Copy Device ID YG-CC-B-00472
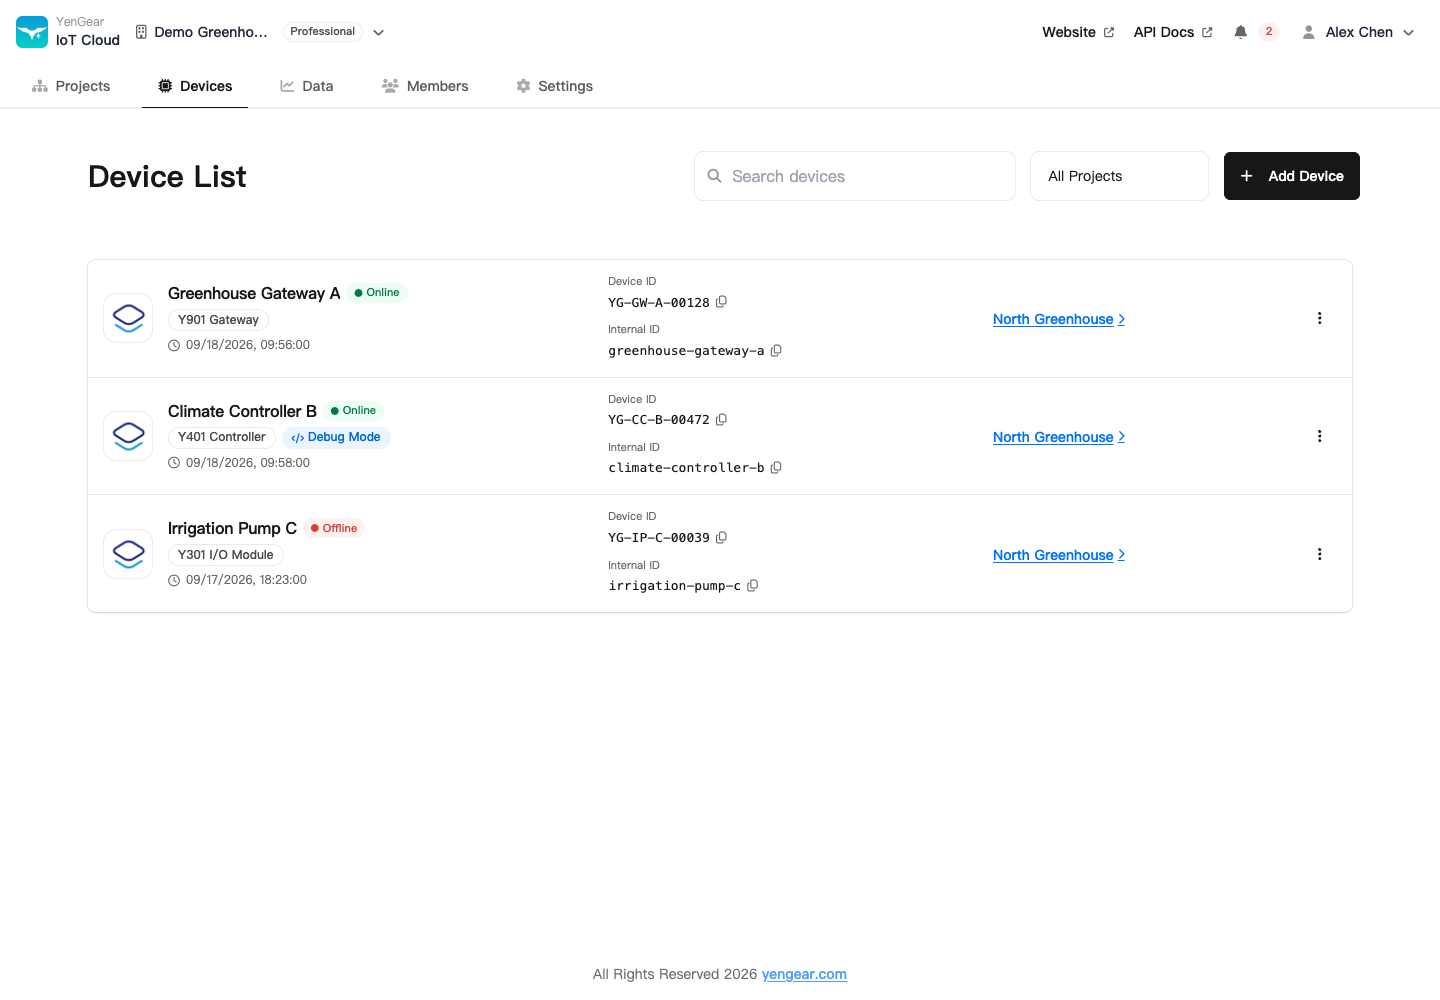 click(721, 420)
